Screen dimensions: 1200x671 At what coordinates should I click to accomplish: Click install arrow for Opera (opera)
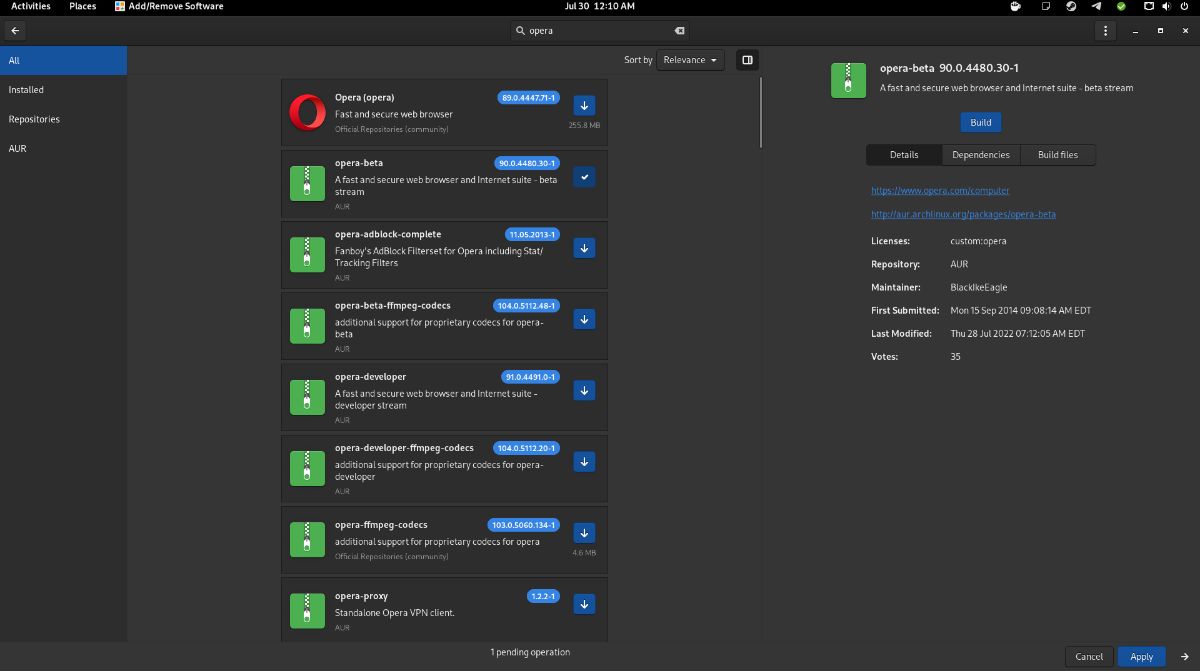585,105
